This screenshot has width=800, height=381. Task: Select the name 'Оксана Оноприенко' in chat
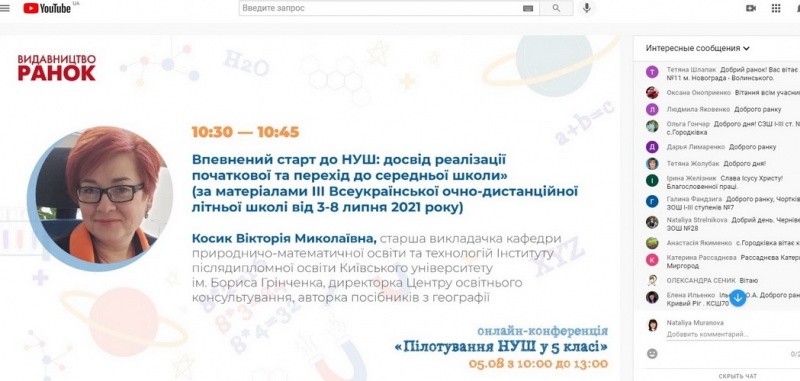pyautogui.click(x=698, y=93)
